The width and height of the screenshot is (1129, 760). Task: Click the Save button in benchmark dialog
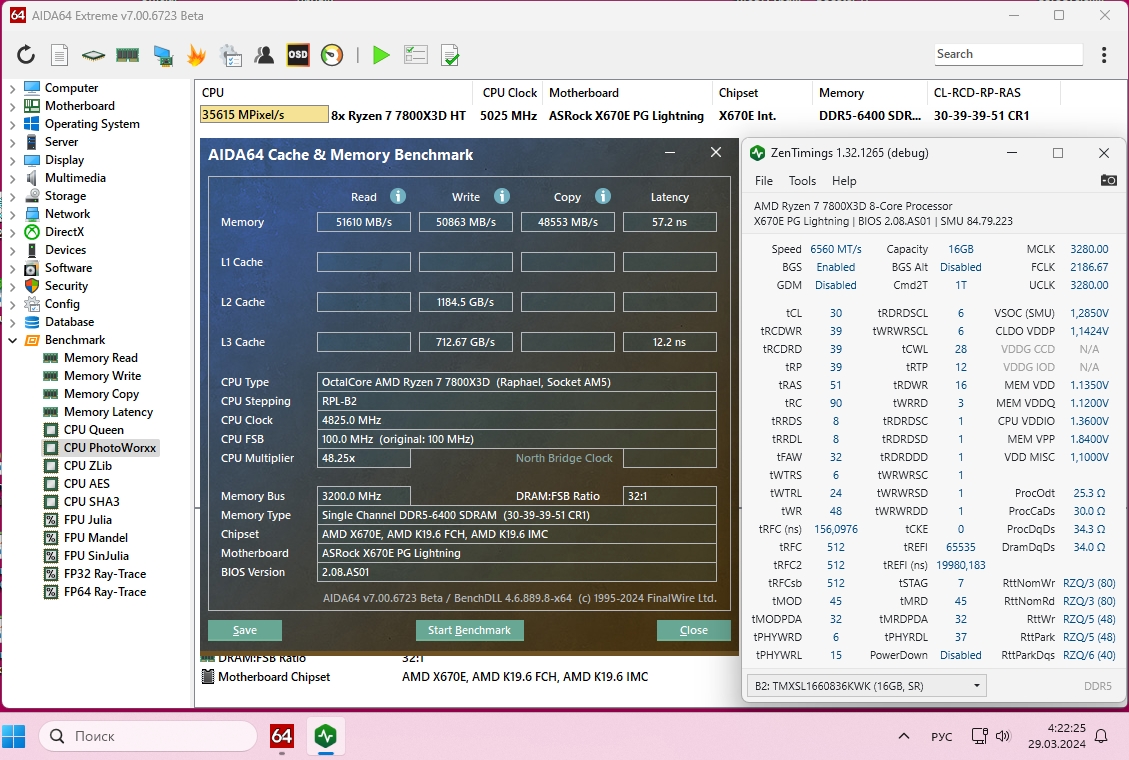point(245,630)
